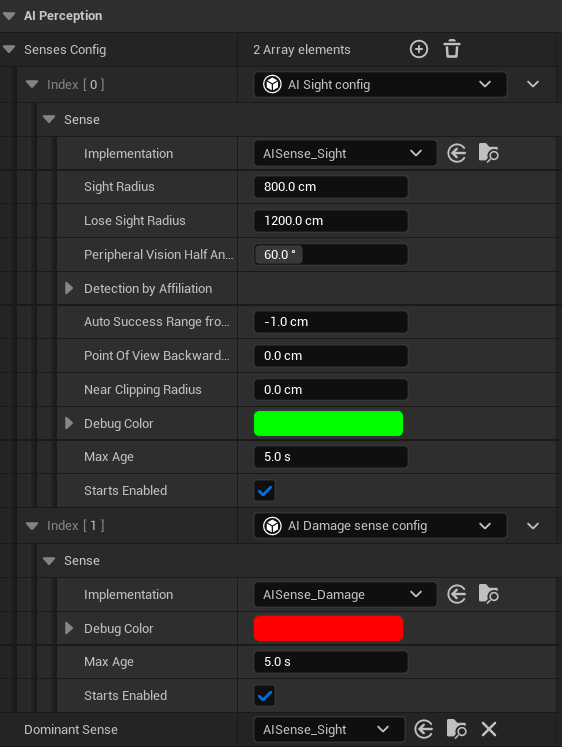Use selected asset for AISense_Sight Implementation
The height and width of the screenshot is (747, 562).
click(x=457, y=153)
